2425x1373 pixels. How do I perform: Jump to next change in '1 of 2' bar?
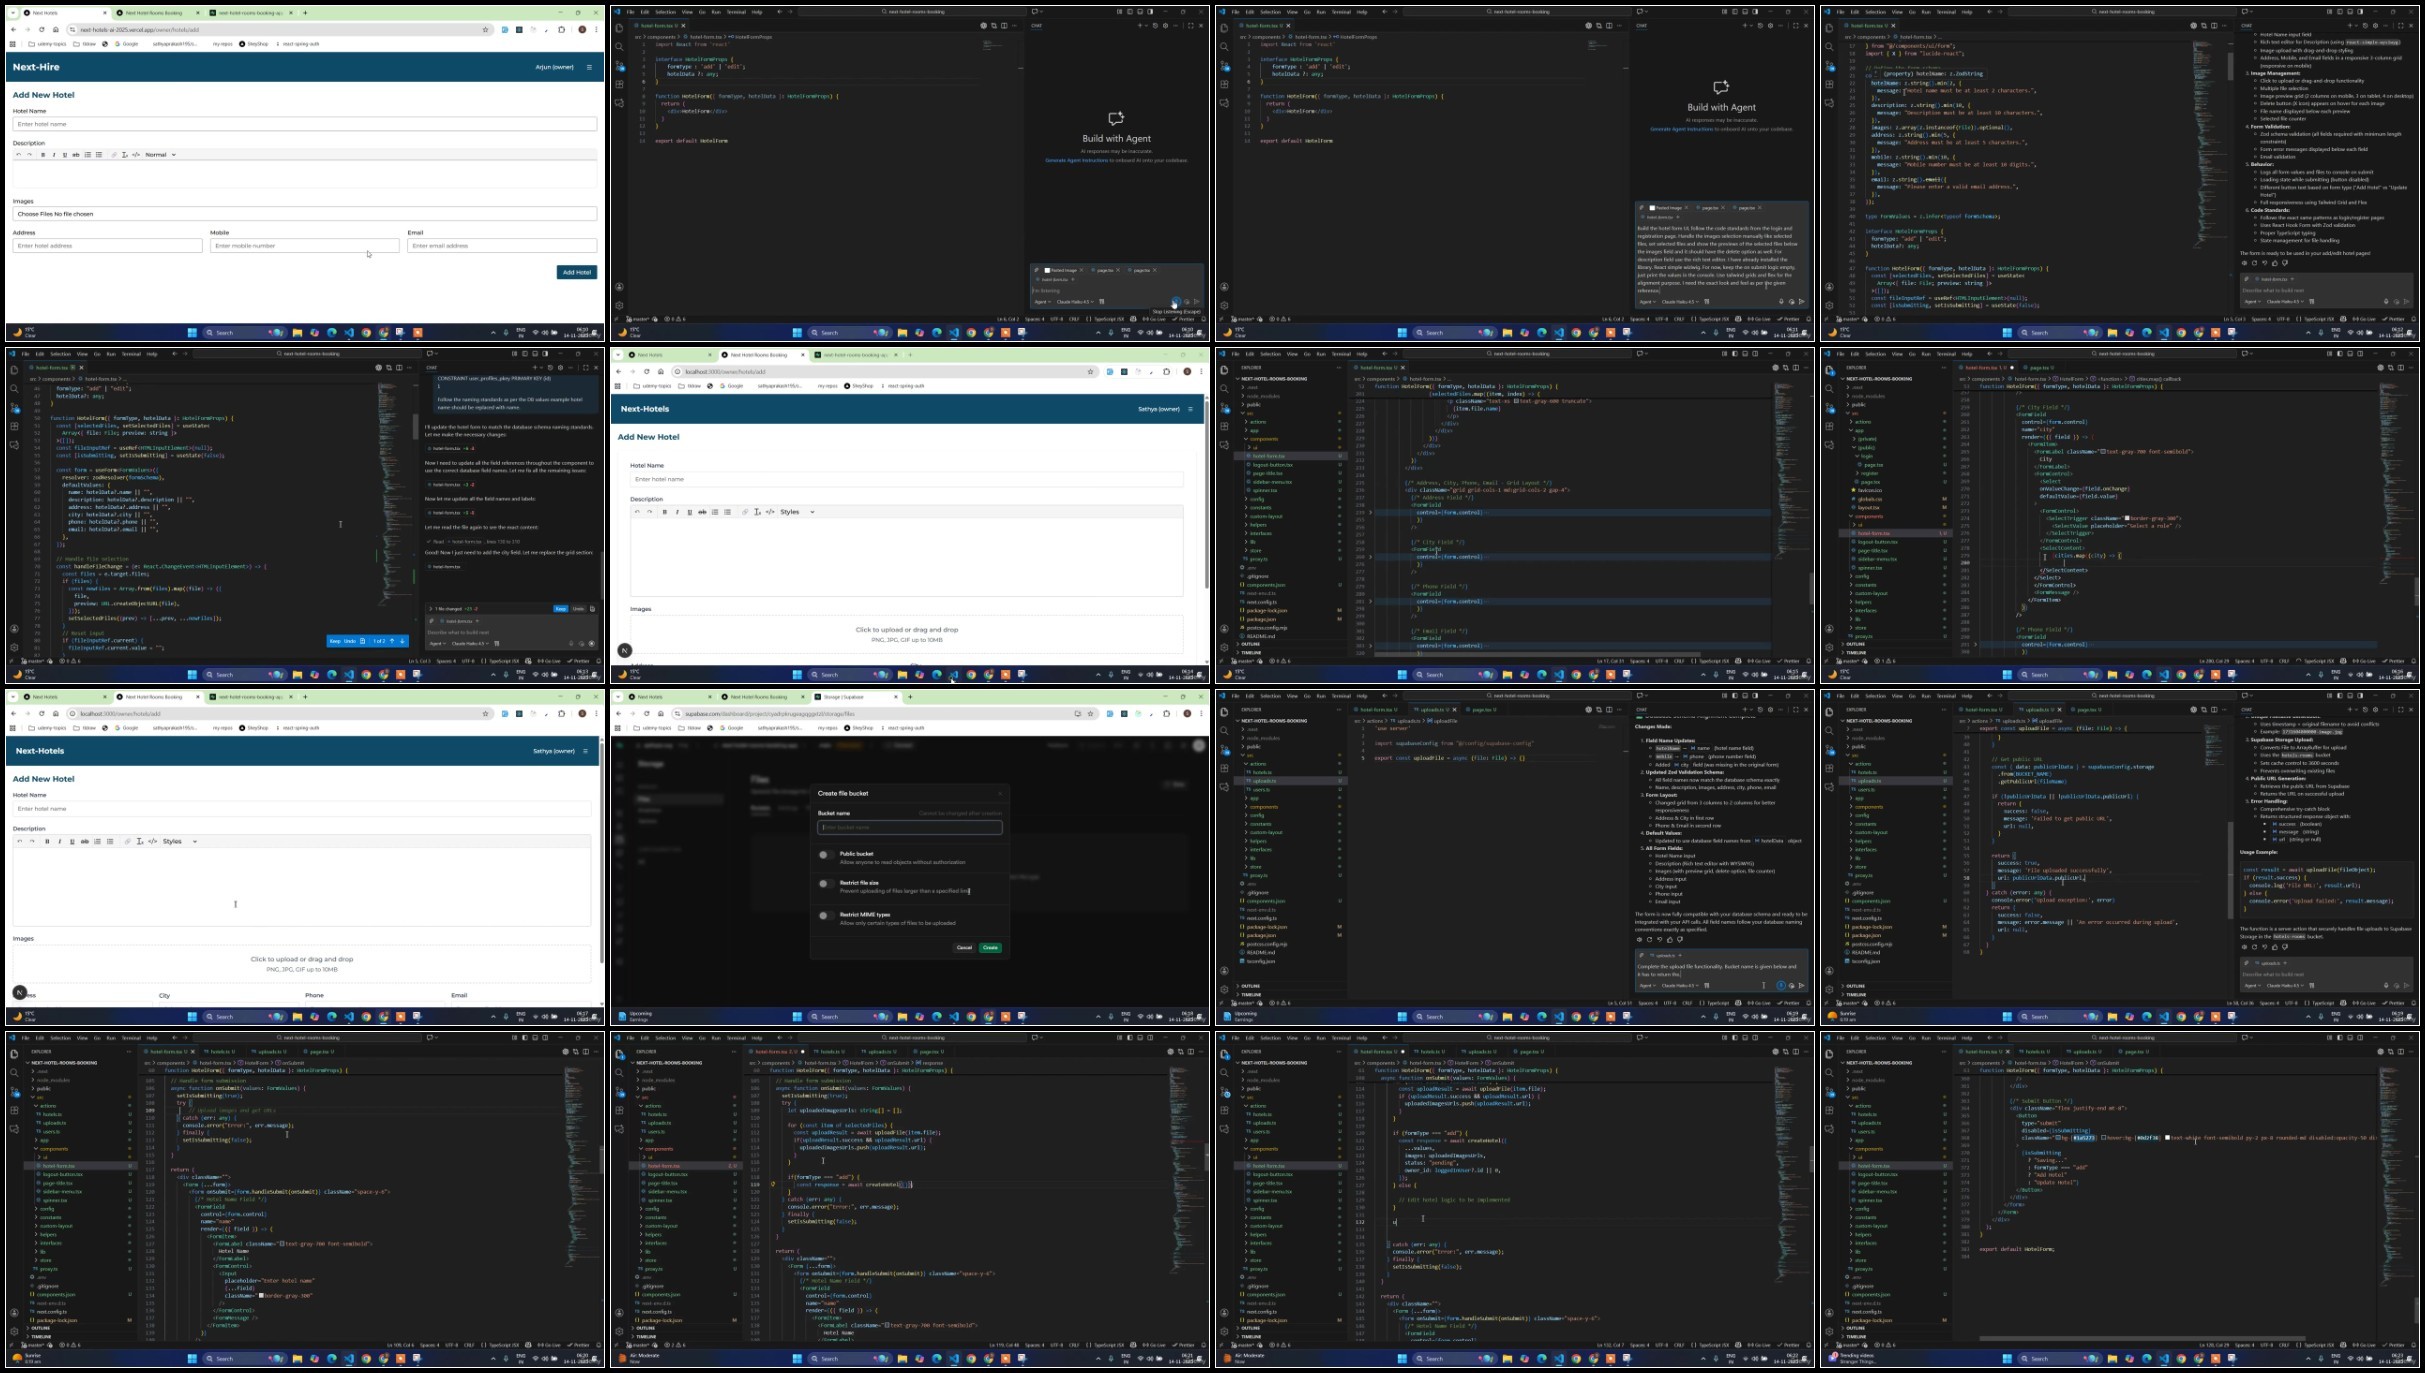coord(402,641)
